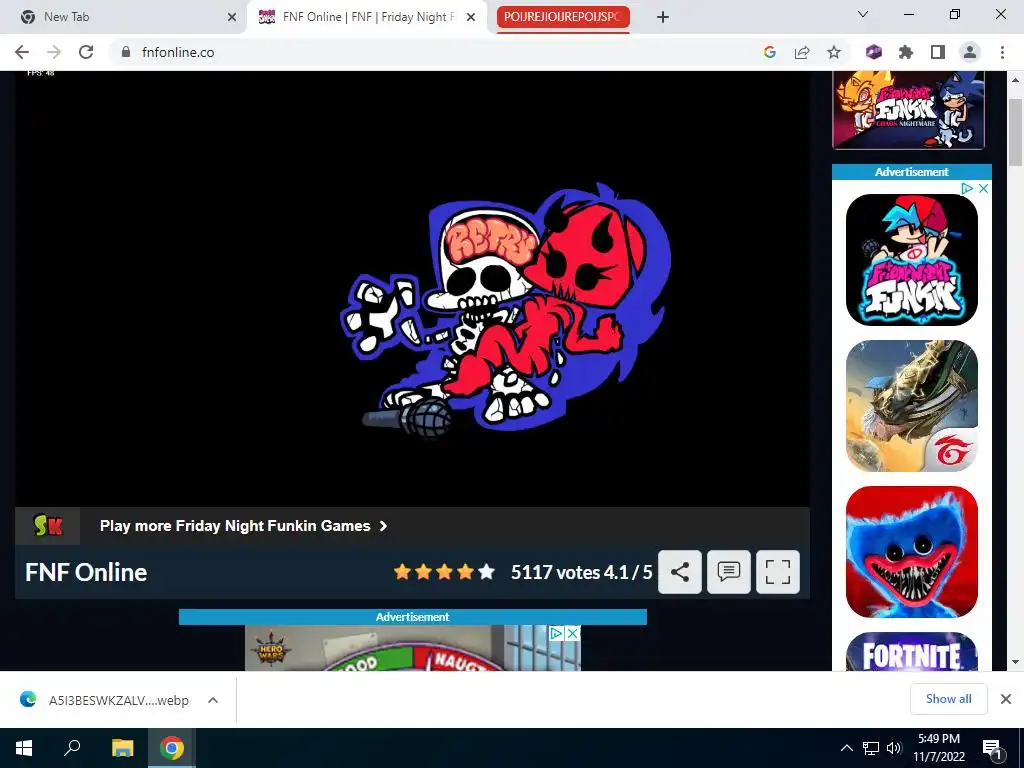Click the Hero Wars banner advertisement

click(413, 648)
